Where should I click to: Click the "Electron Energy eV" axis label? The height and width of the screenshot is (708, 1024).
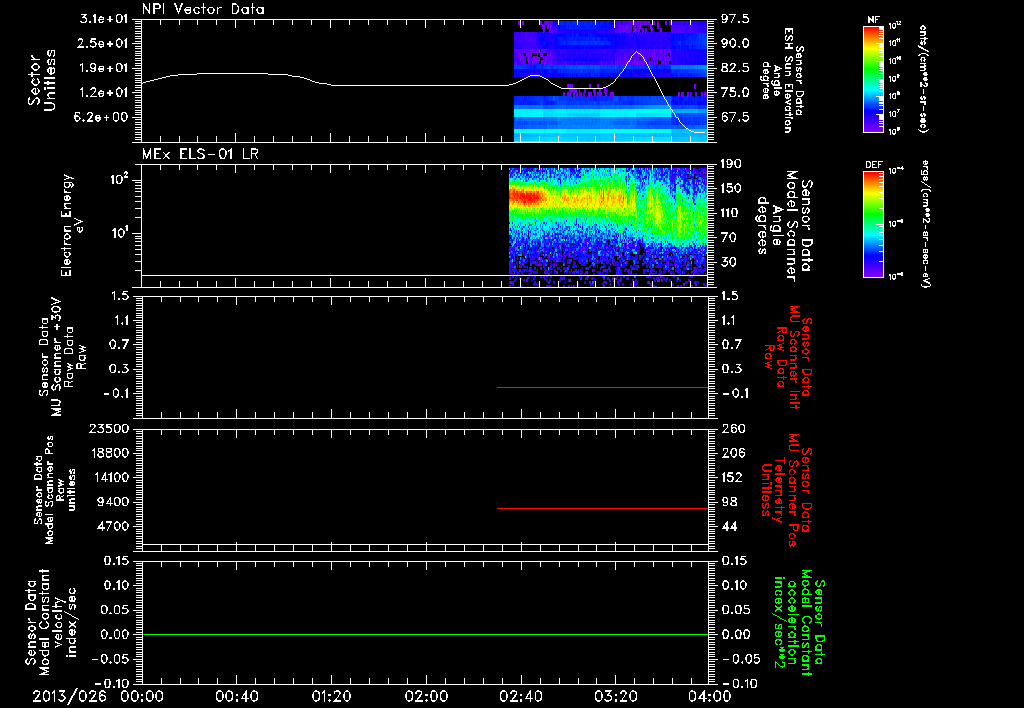tap(72, 225)
